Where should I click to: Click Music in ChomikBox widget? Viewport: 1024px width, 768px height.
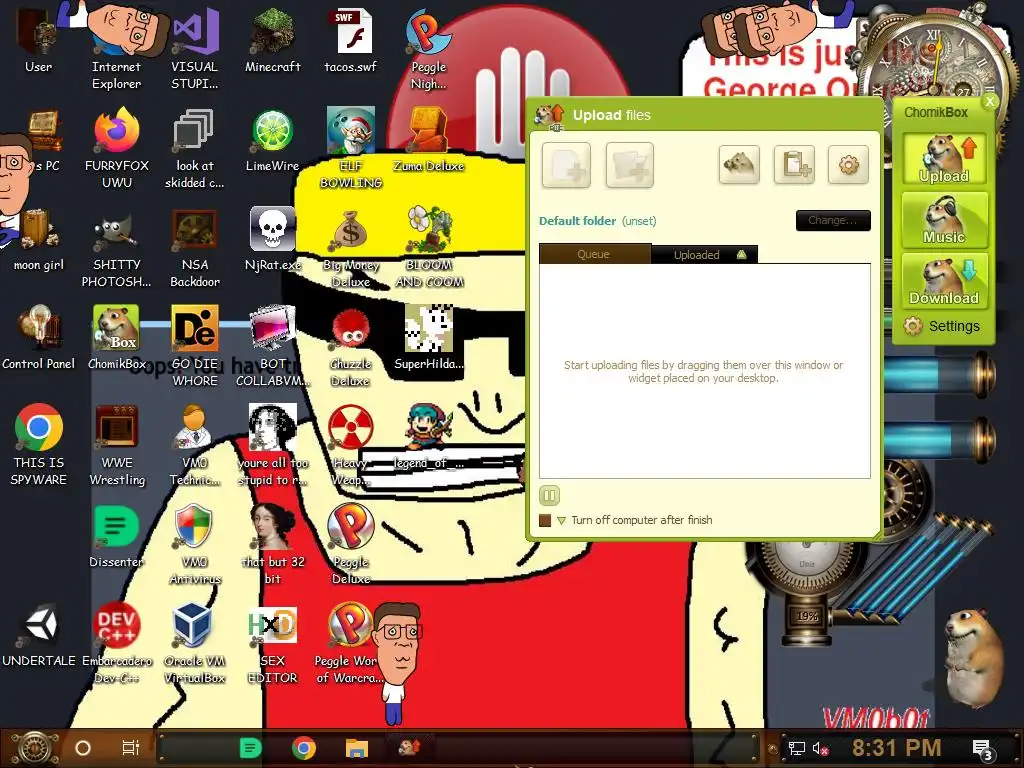pos(944,221)
